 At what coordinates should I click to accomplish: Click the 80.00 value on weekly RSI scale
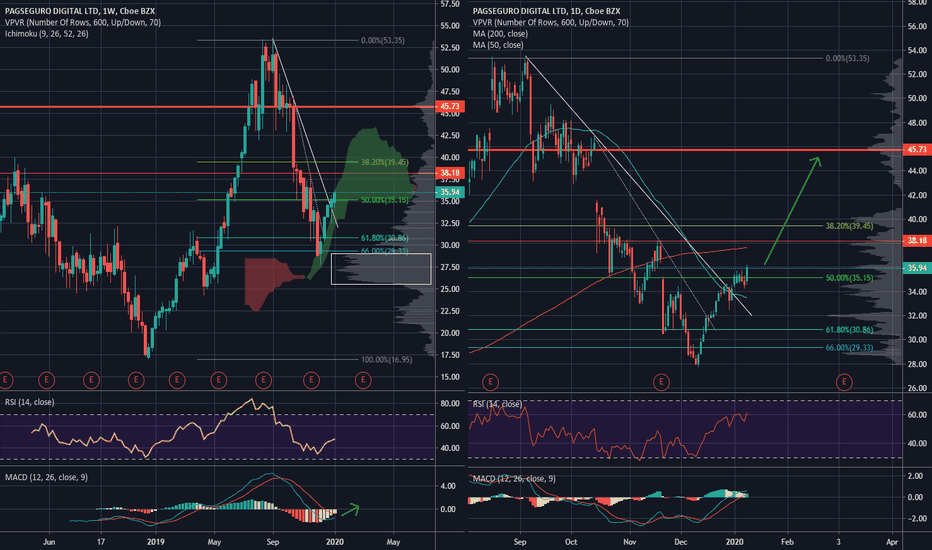tap(450, 403)
